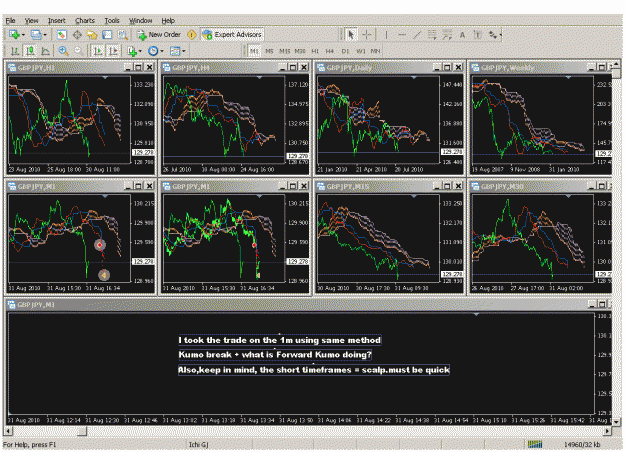625x452 pixels.
Task: Open MetaEditor via yellow diamond icon
Action: (x=192, y=35)
